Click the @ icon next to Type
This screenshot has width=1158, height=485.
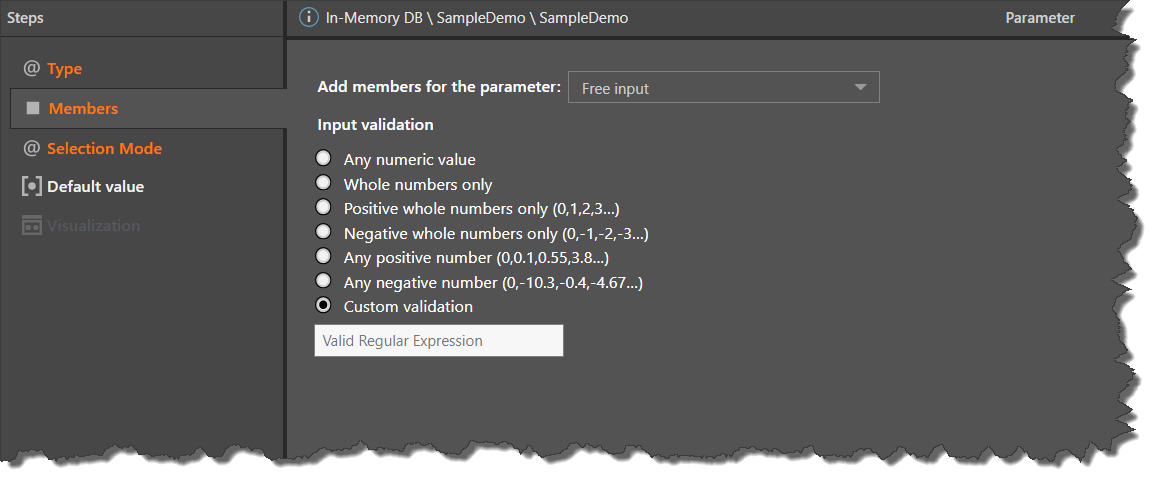(x=32, y=68)
